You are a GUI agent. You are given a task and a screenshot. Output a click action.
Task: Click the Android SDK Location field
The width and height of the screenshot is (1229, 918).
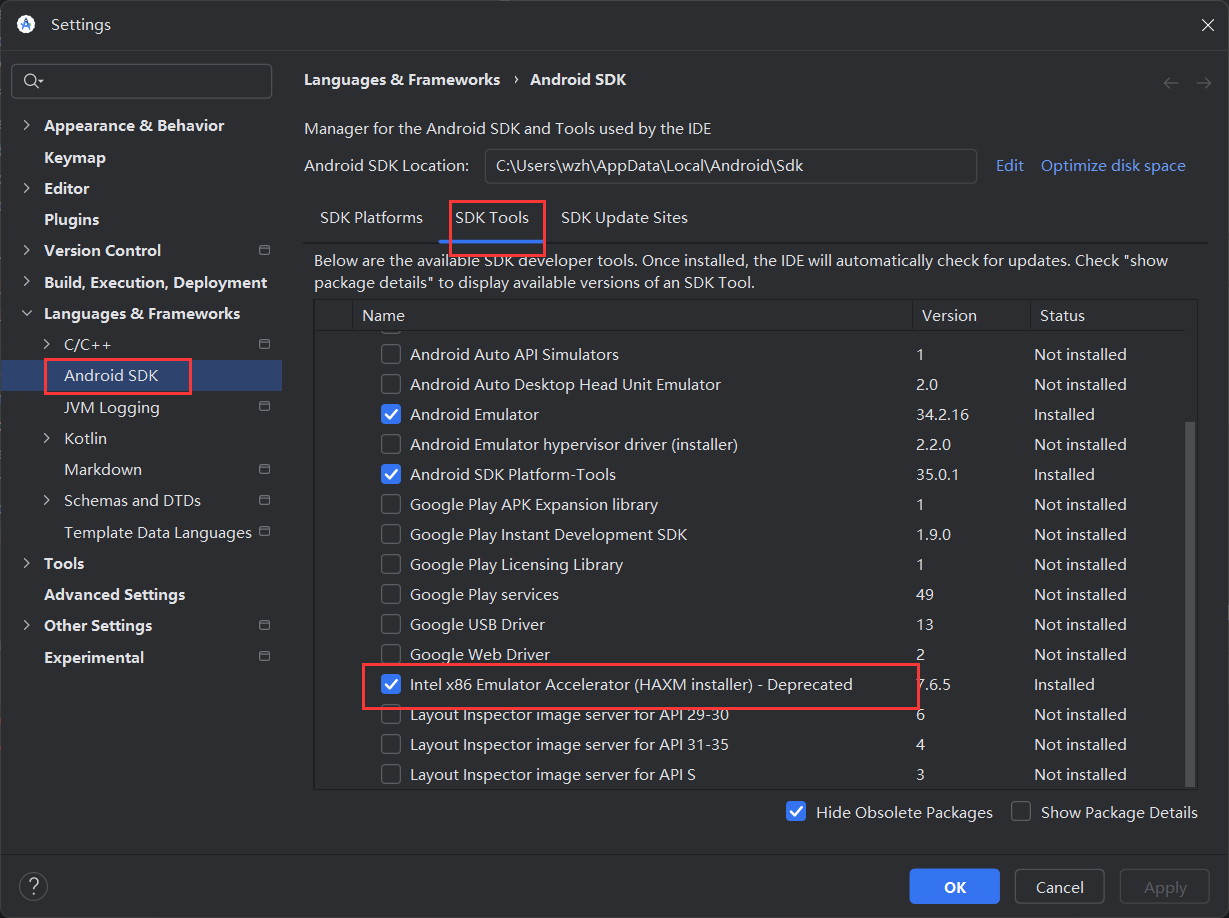730,166
